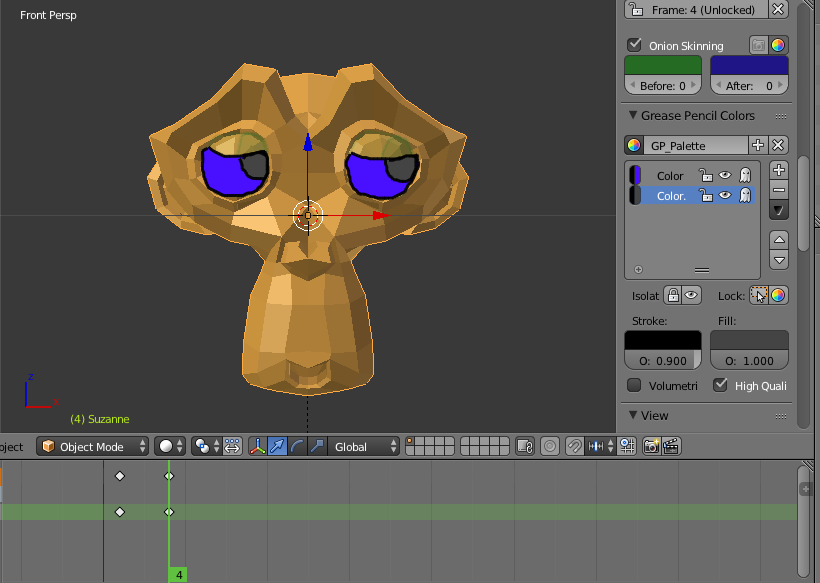Image resolution: width=820 pixels, height=583 pixels.
Task: Toggle the snap magnet icon
Action: tap(574, 447)
